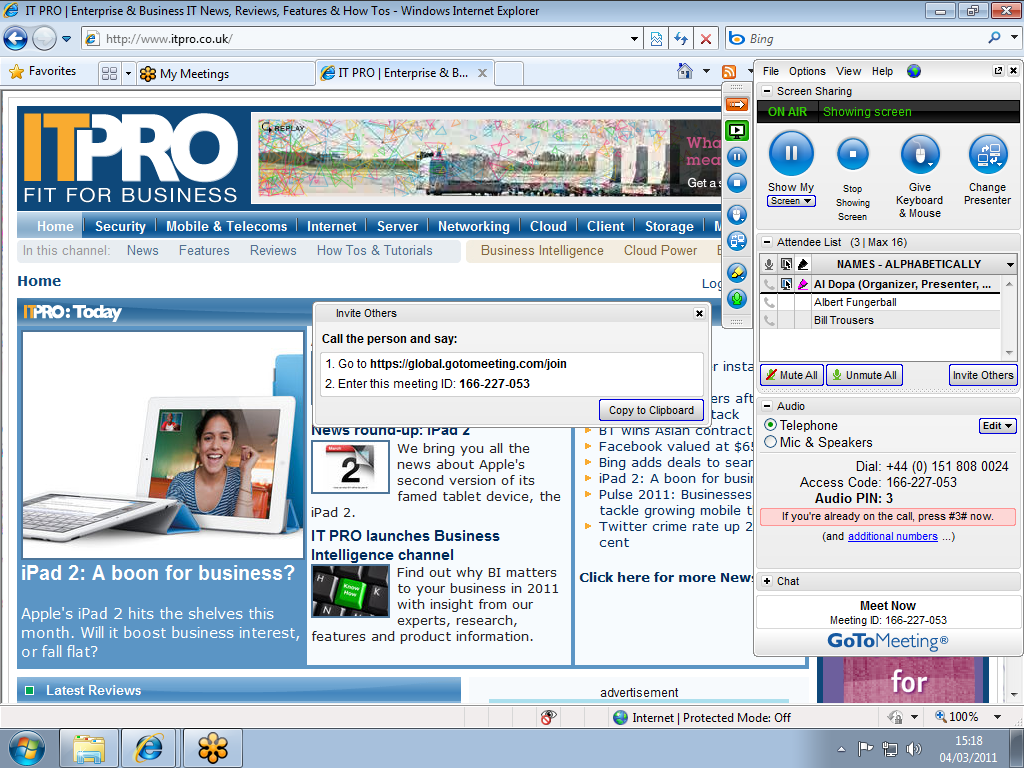The image size is (1024, 768).
Task: Click the Change Presenter round icon
Action: click(x=987, y=155)
